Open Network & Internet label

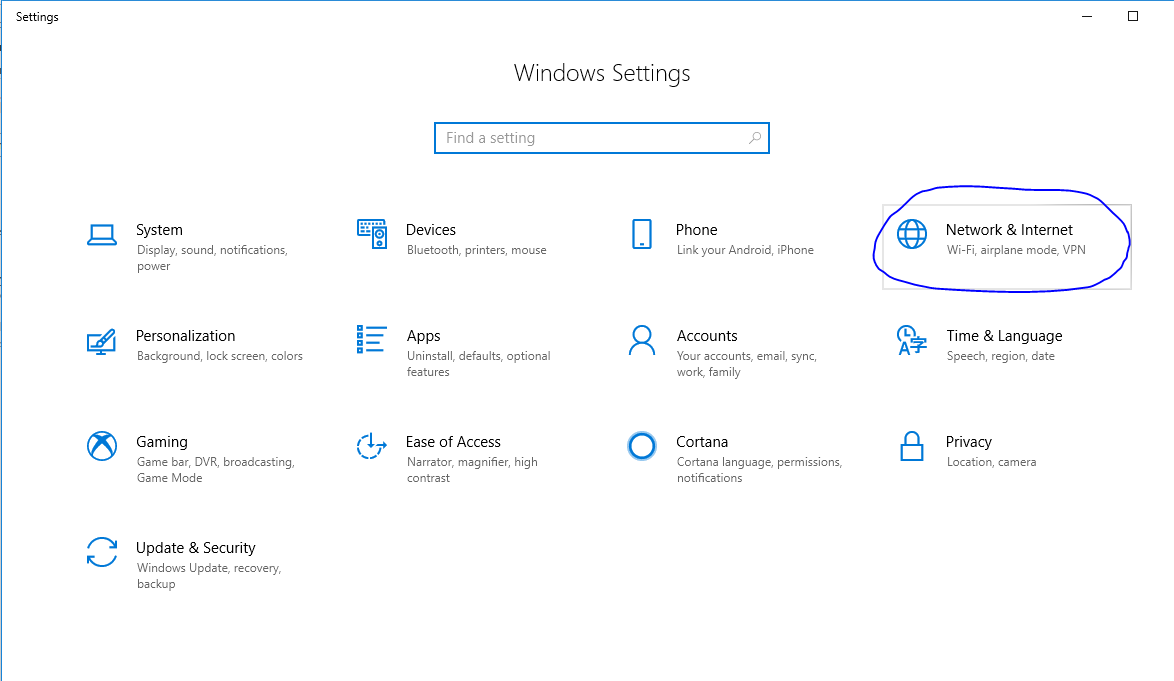coord(1009,230)
